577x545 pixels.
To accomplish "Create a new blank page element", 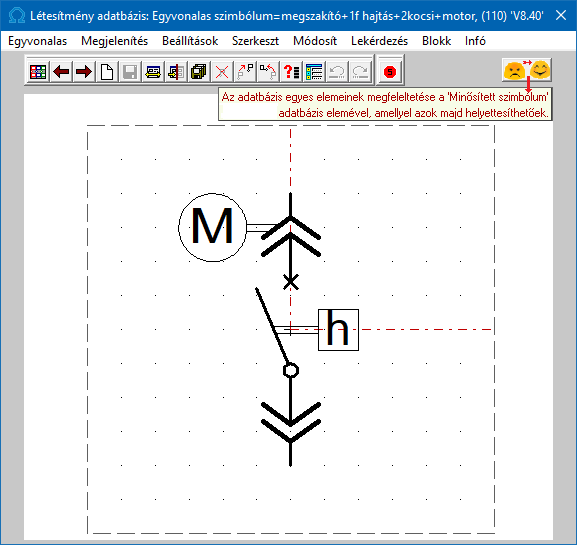I will coord(107,72).
